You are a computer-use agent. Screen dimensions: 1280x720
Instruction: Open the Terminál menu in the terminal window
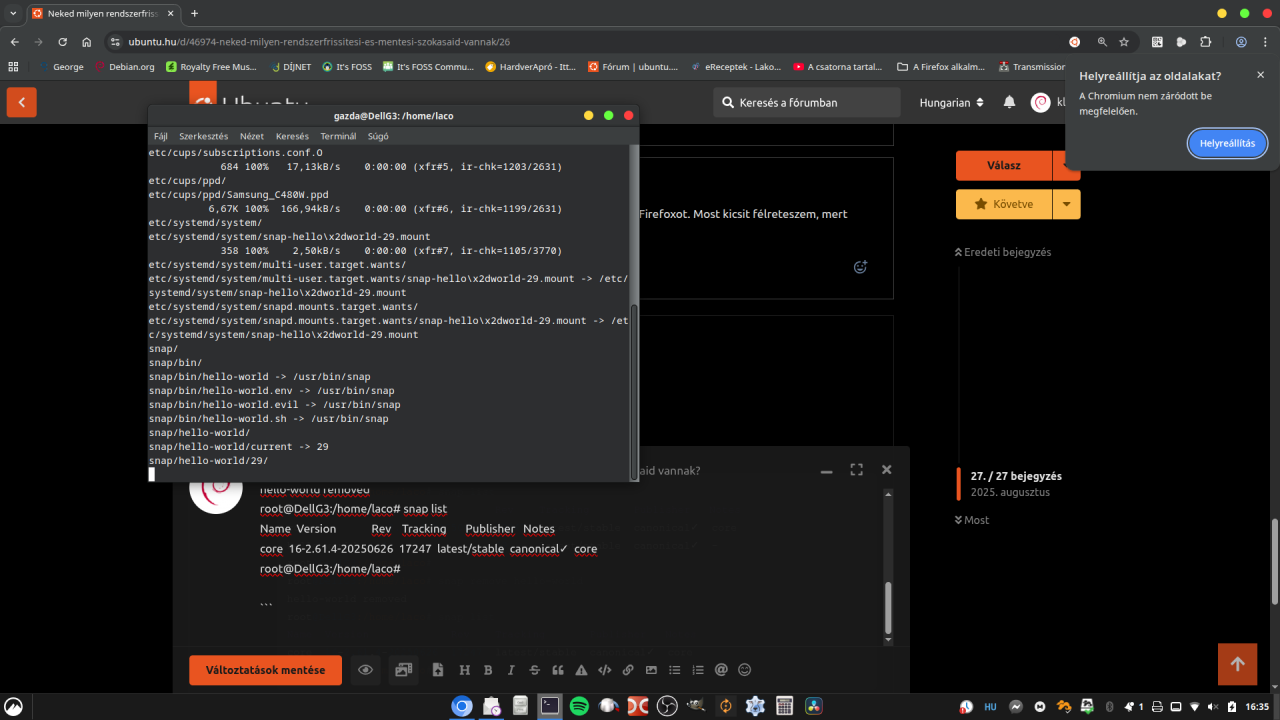[x=338, y=136]
